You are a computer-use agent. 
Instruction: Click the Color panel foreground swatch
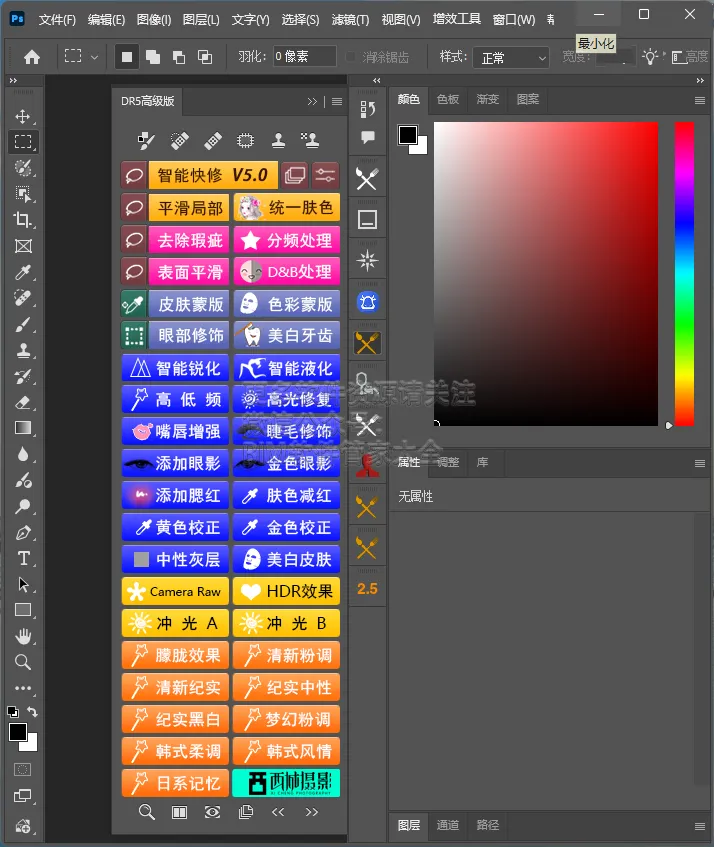(408, 135)
